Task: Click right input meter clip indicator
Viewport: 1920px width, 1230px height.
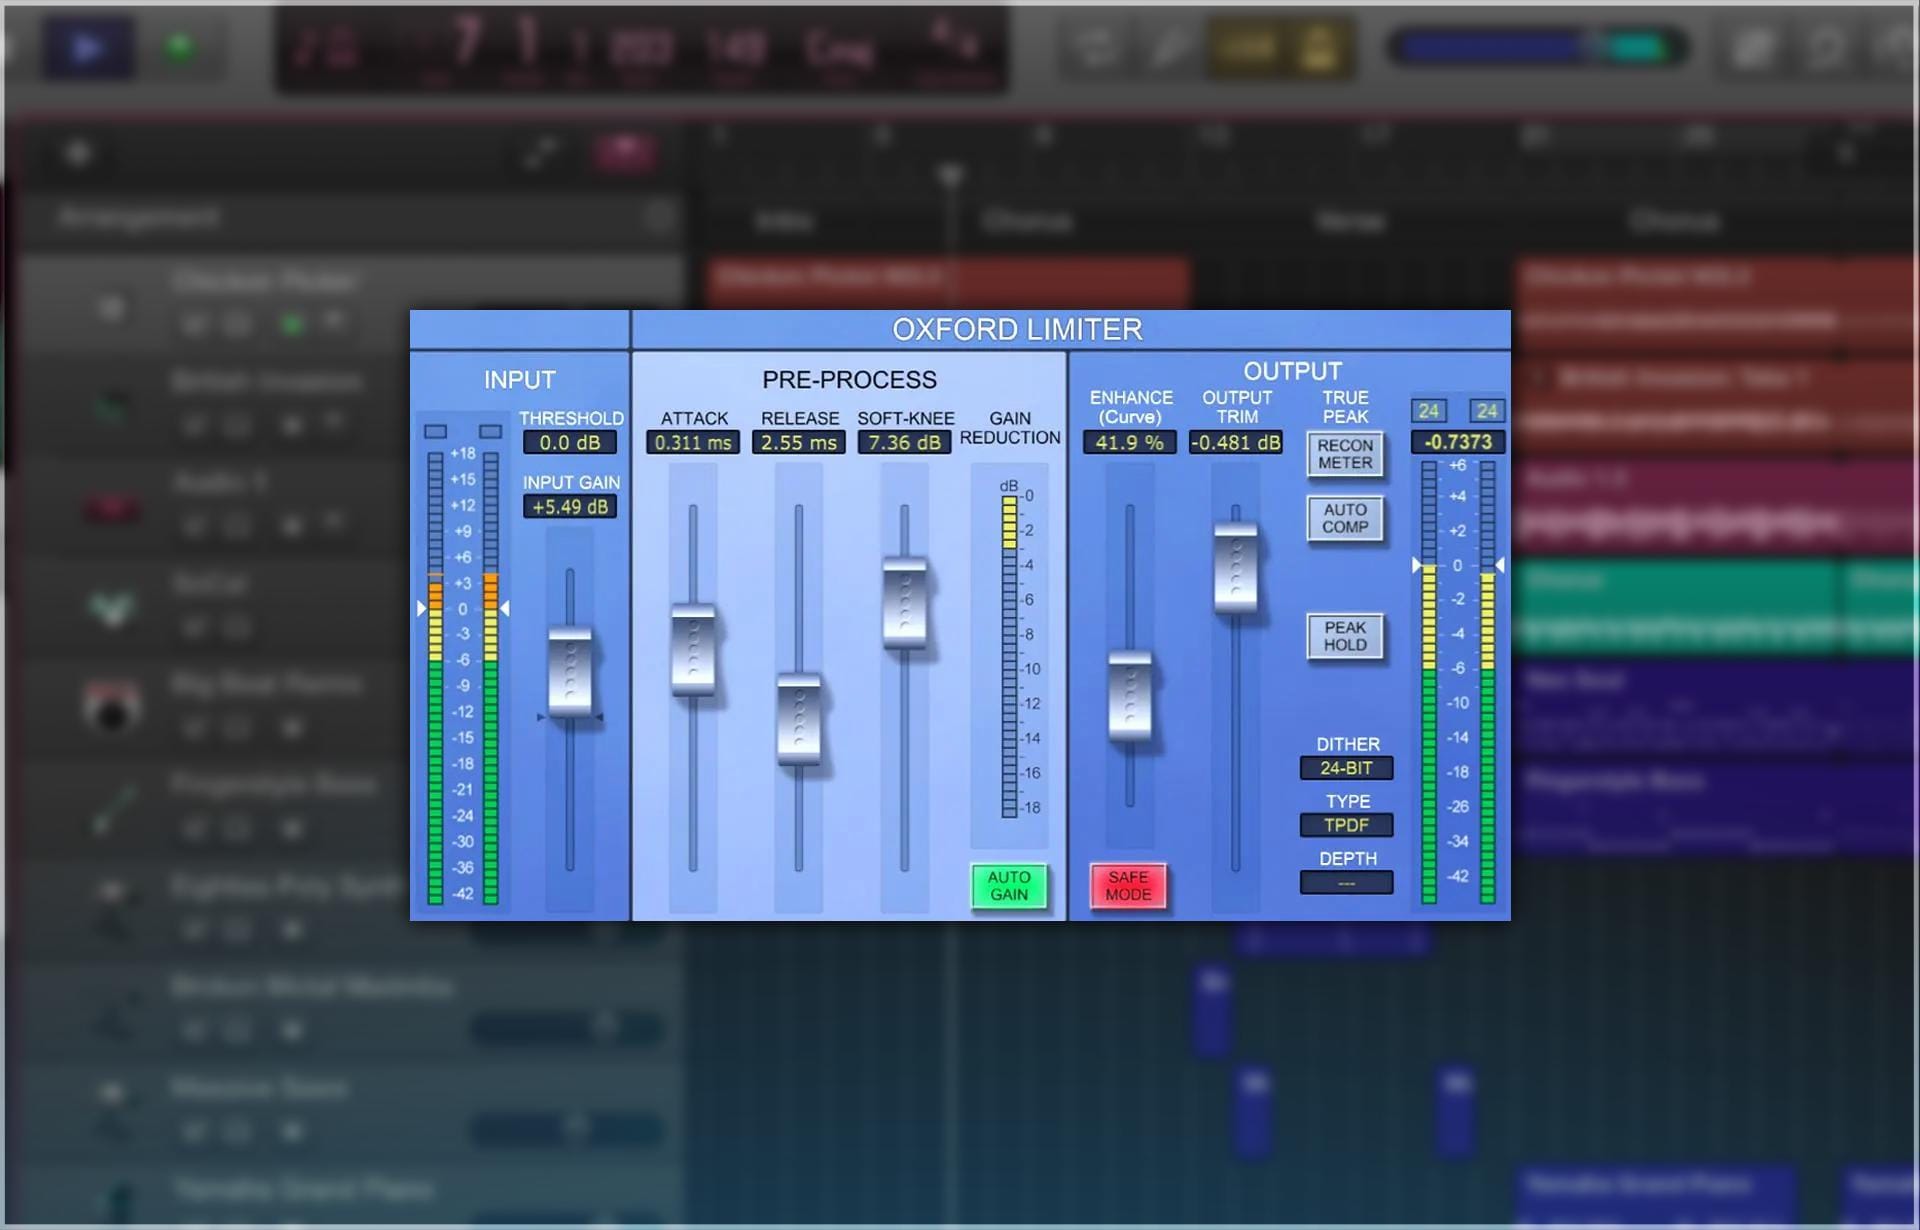Action: (x=490, y=432)
